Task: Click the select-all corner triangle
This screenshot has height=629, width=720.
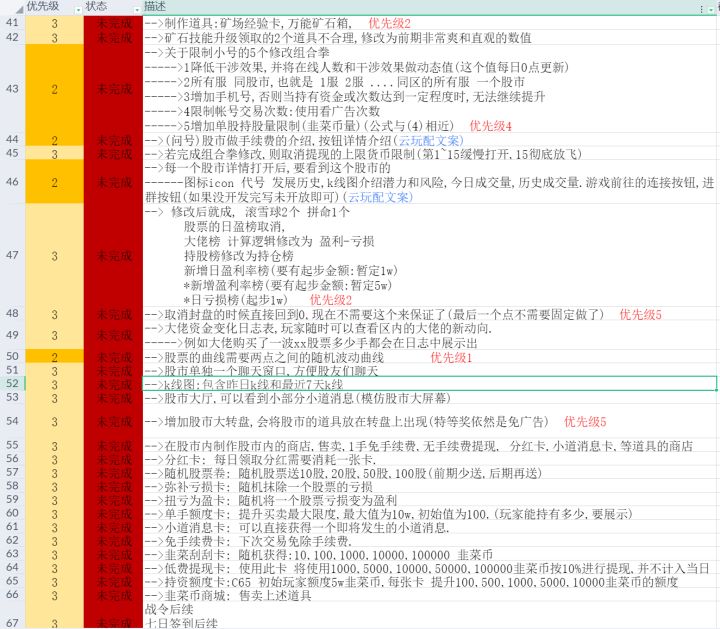Action: (19, 8)
